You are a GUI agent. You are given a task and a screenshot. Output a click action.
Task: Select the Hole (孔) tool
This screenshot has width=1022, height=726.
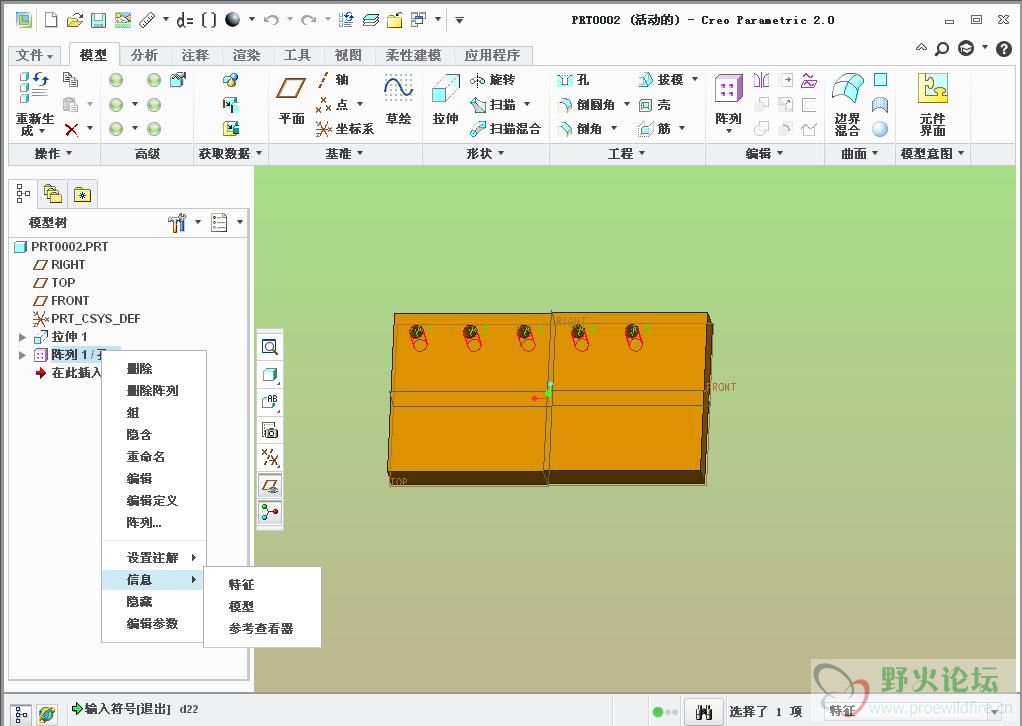click(573, 80)
